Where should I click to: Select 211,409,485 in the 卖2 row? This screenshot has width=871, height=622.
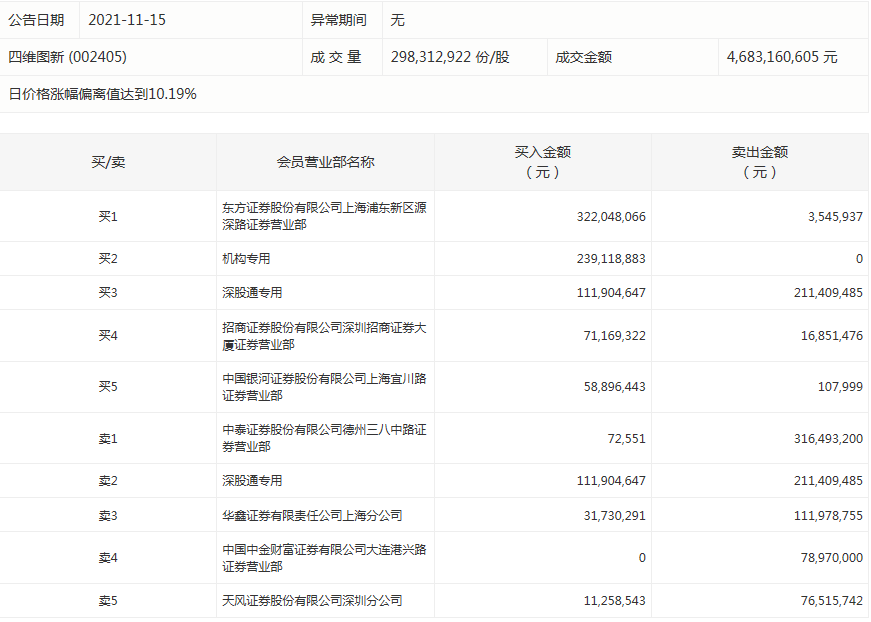point(828,481)
